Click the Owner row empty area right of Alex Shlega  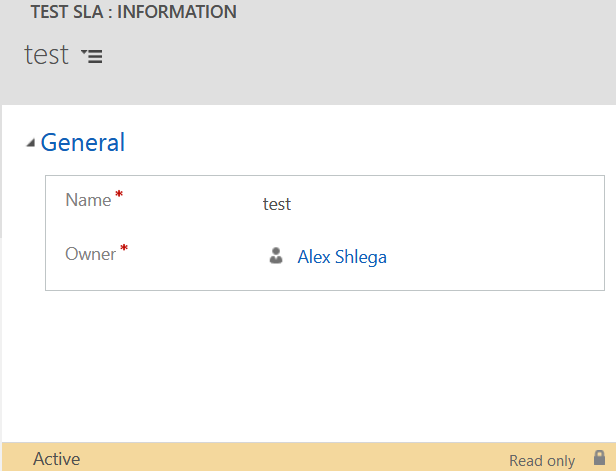click(x=495, y=257)
